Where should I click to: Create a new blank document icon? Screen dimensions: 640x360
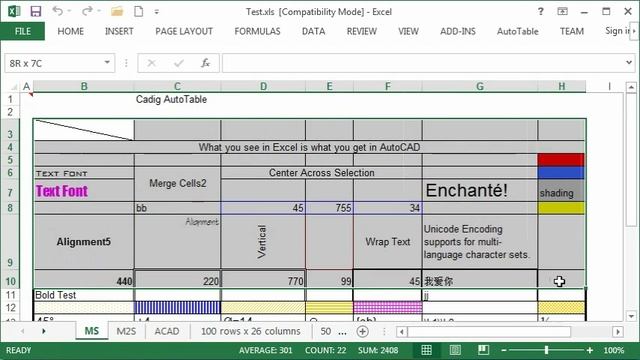[x=139, y=11]
